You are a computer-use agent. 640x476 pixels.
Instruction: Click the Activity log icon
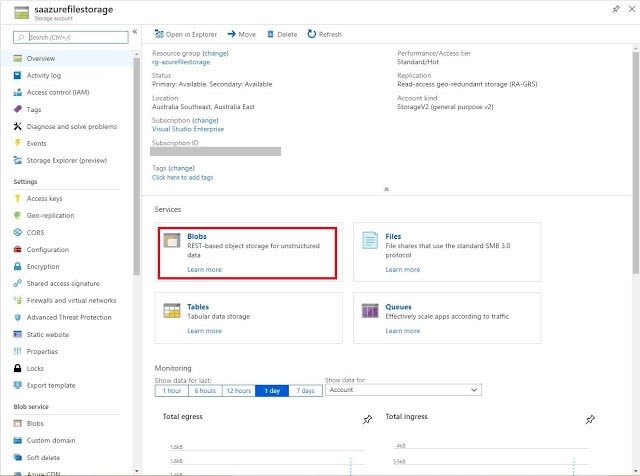pos(17,76)
